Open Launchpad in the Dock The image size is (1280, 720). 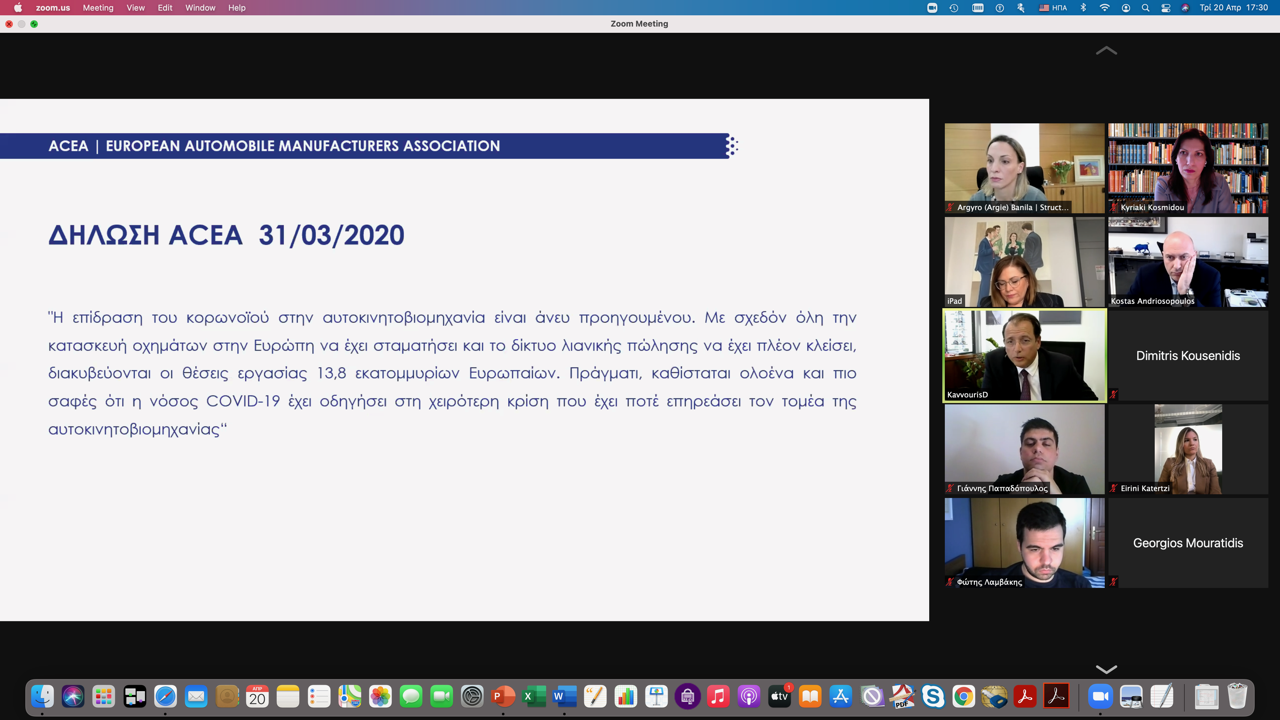(104, 696)
